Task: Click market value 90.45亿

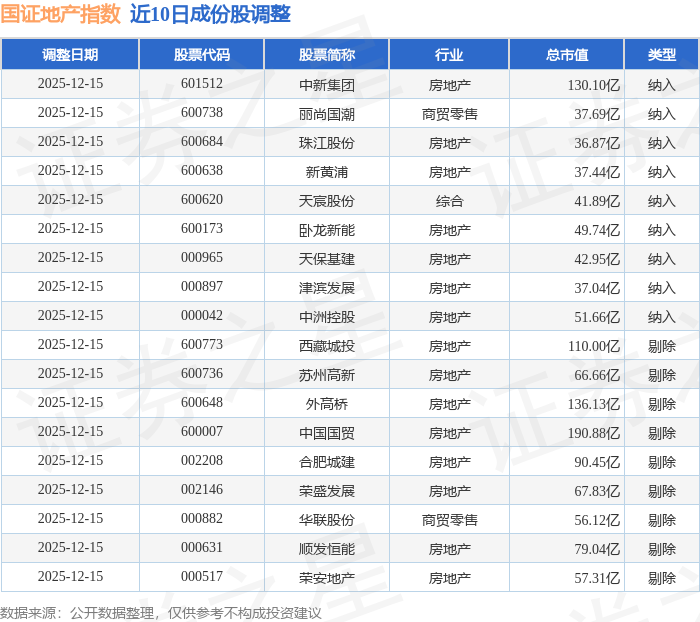Action: point(597,462)
